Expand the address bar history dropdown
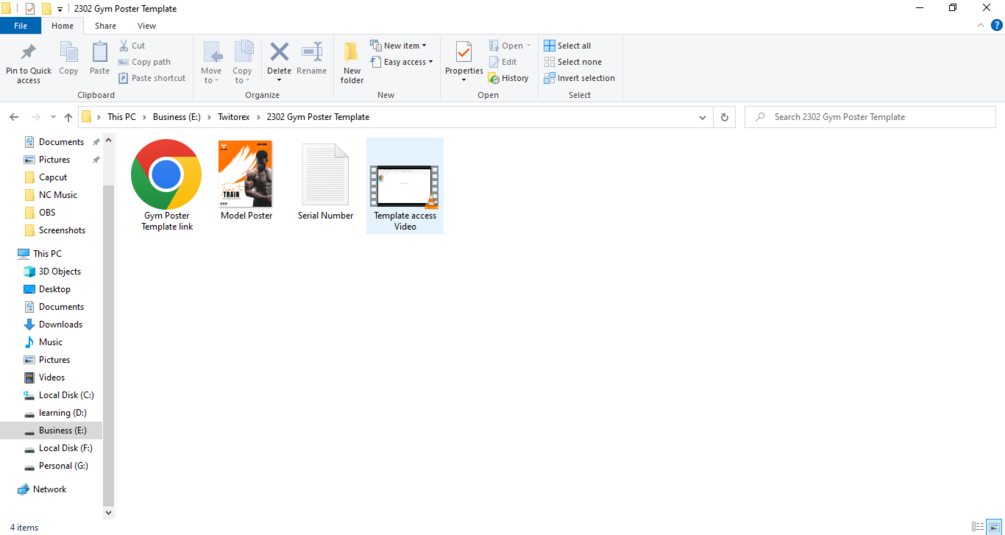 tap(702, 117)
